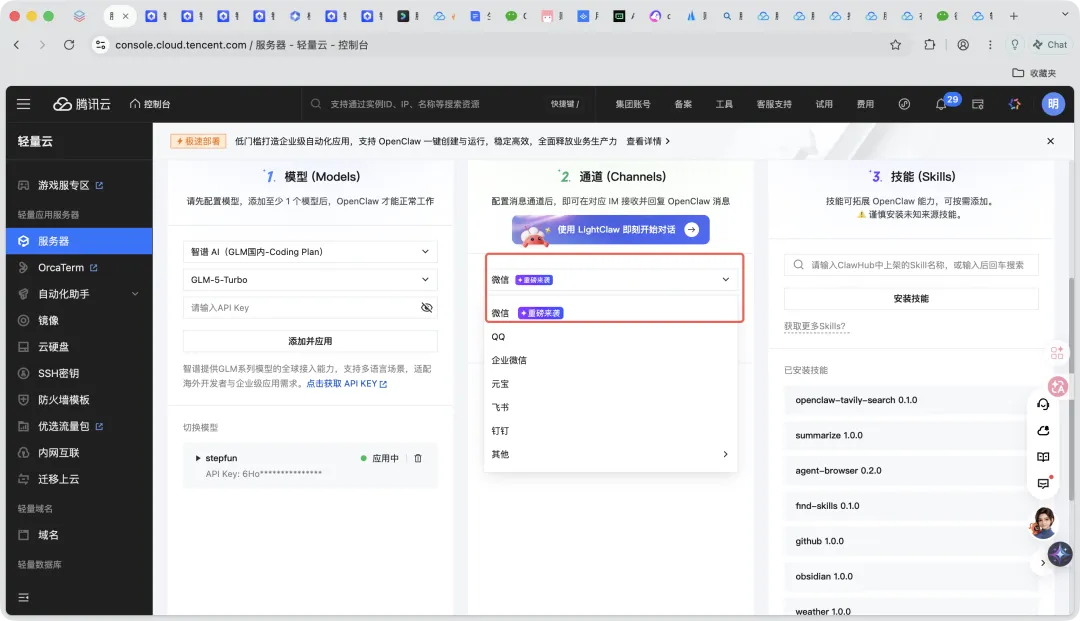Image resolution: width=1080 pixels, height=621 pixels.
Task: Bookmark this page with star icon
Action: 895,45
